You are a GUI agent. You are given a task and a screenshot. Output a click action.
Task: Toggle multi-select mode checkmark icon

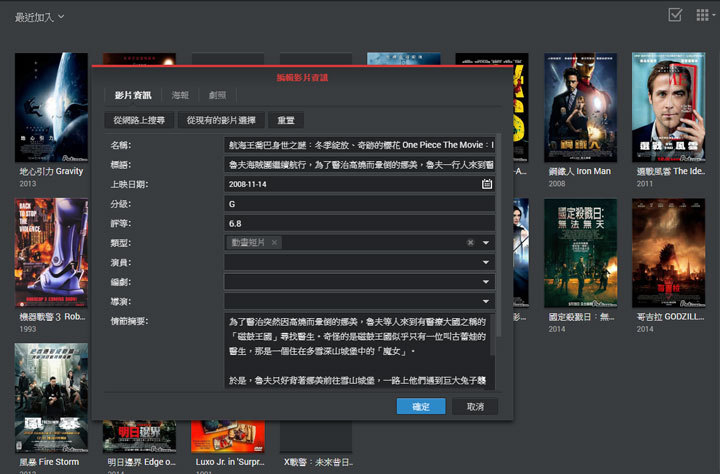[x=675, y=15]
